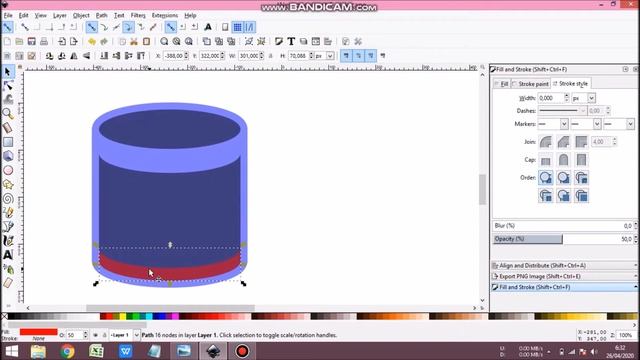640x360 pixels.
Task: Toggle layer lock in status bar
Action: (x=104, y=335)
